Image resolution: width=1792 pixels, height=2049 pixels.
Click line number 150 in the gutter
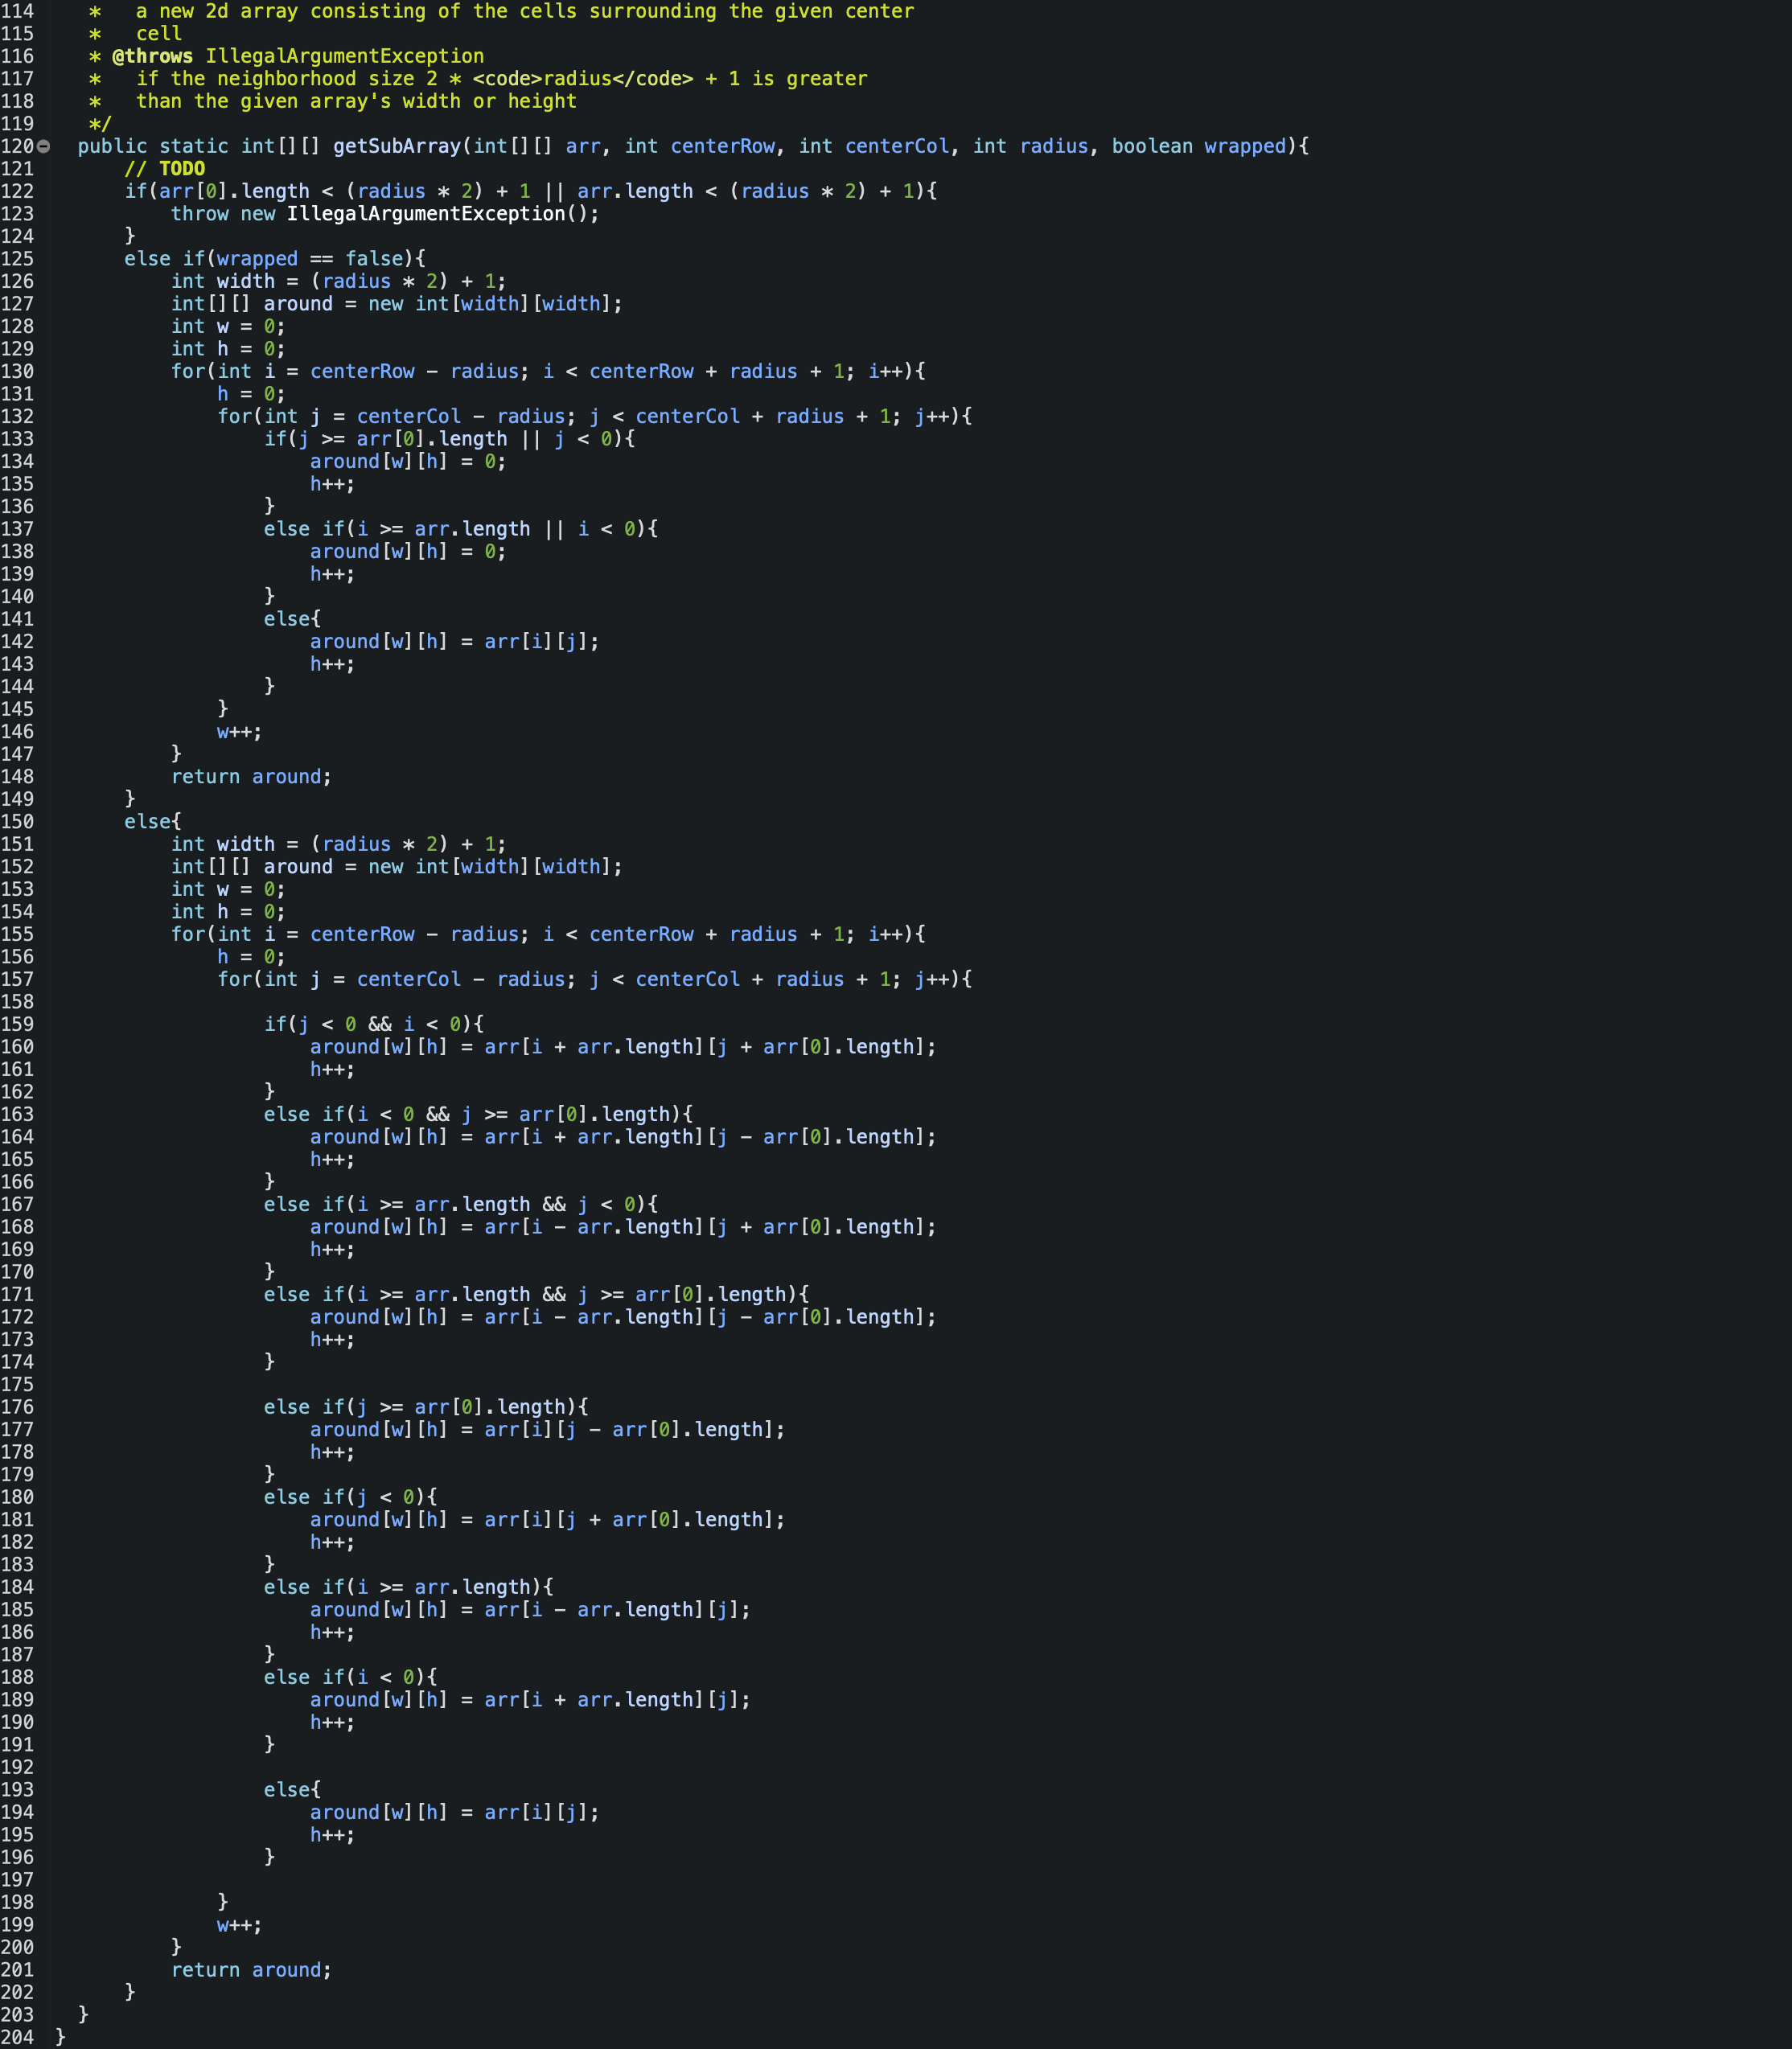[17, 821]
